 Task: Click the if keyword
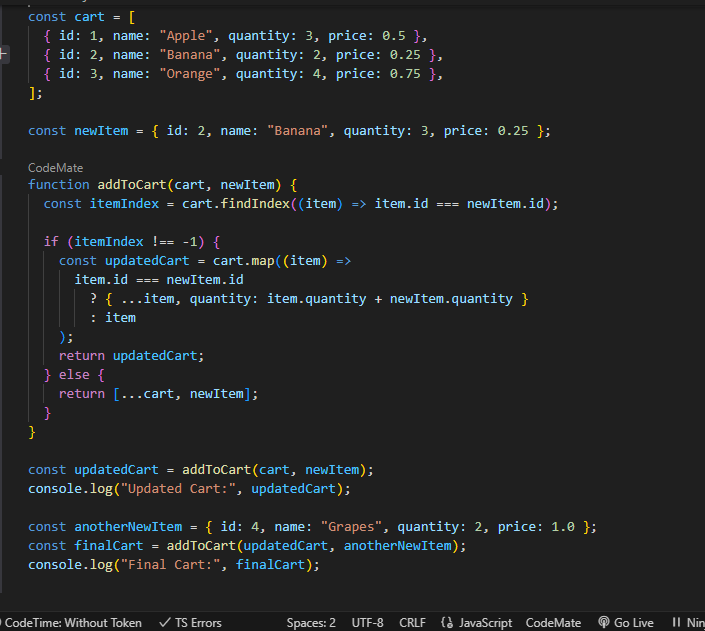(x=51, y=242)
